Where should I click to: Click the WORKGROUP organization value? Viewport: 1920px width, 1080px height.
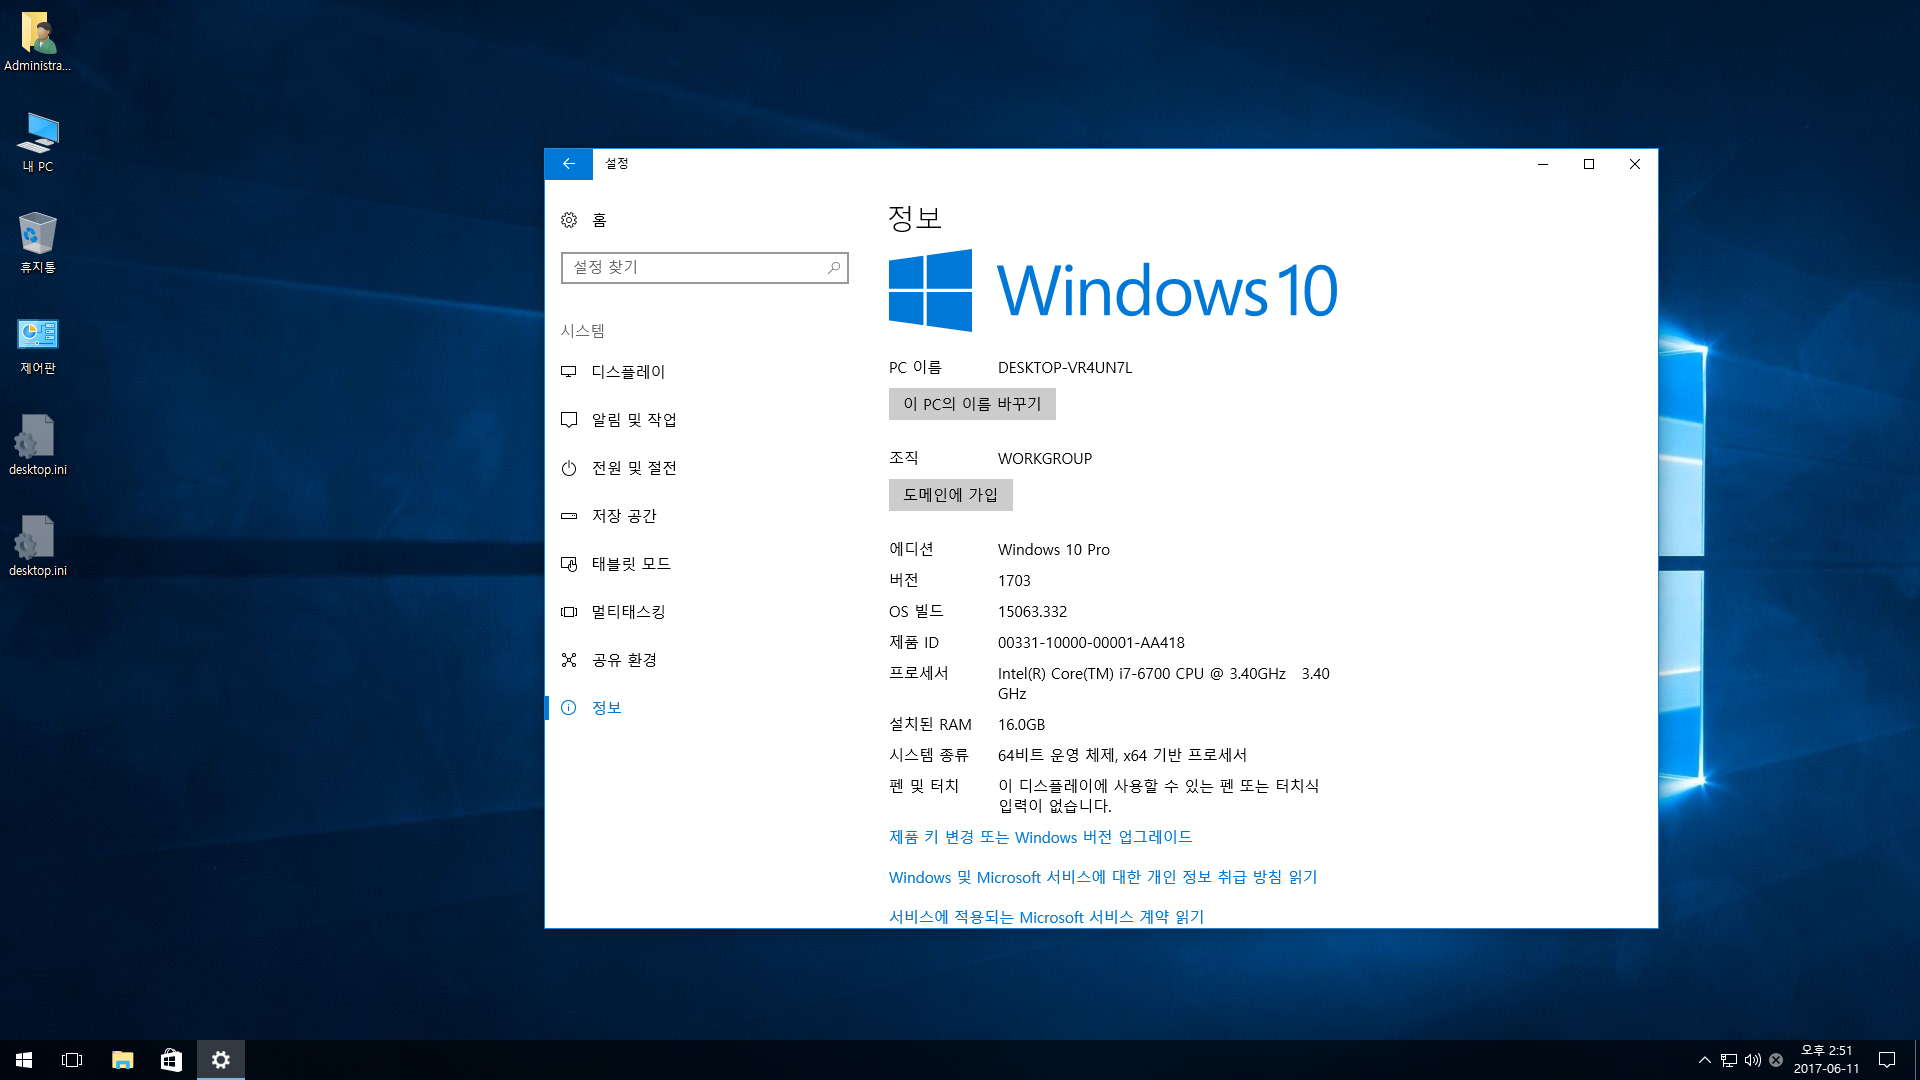pos(1045,459)
